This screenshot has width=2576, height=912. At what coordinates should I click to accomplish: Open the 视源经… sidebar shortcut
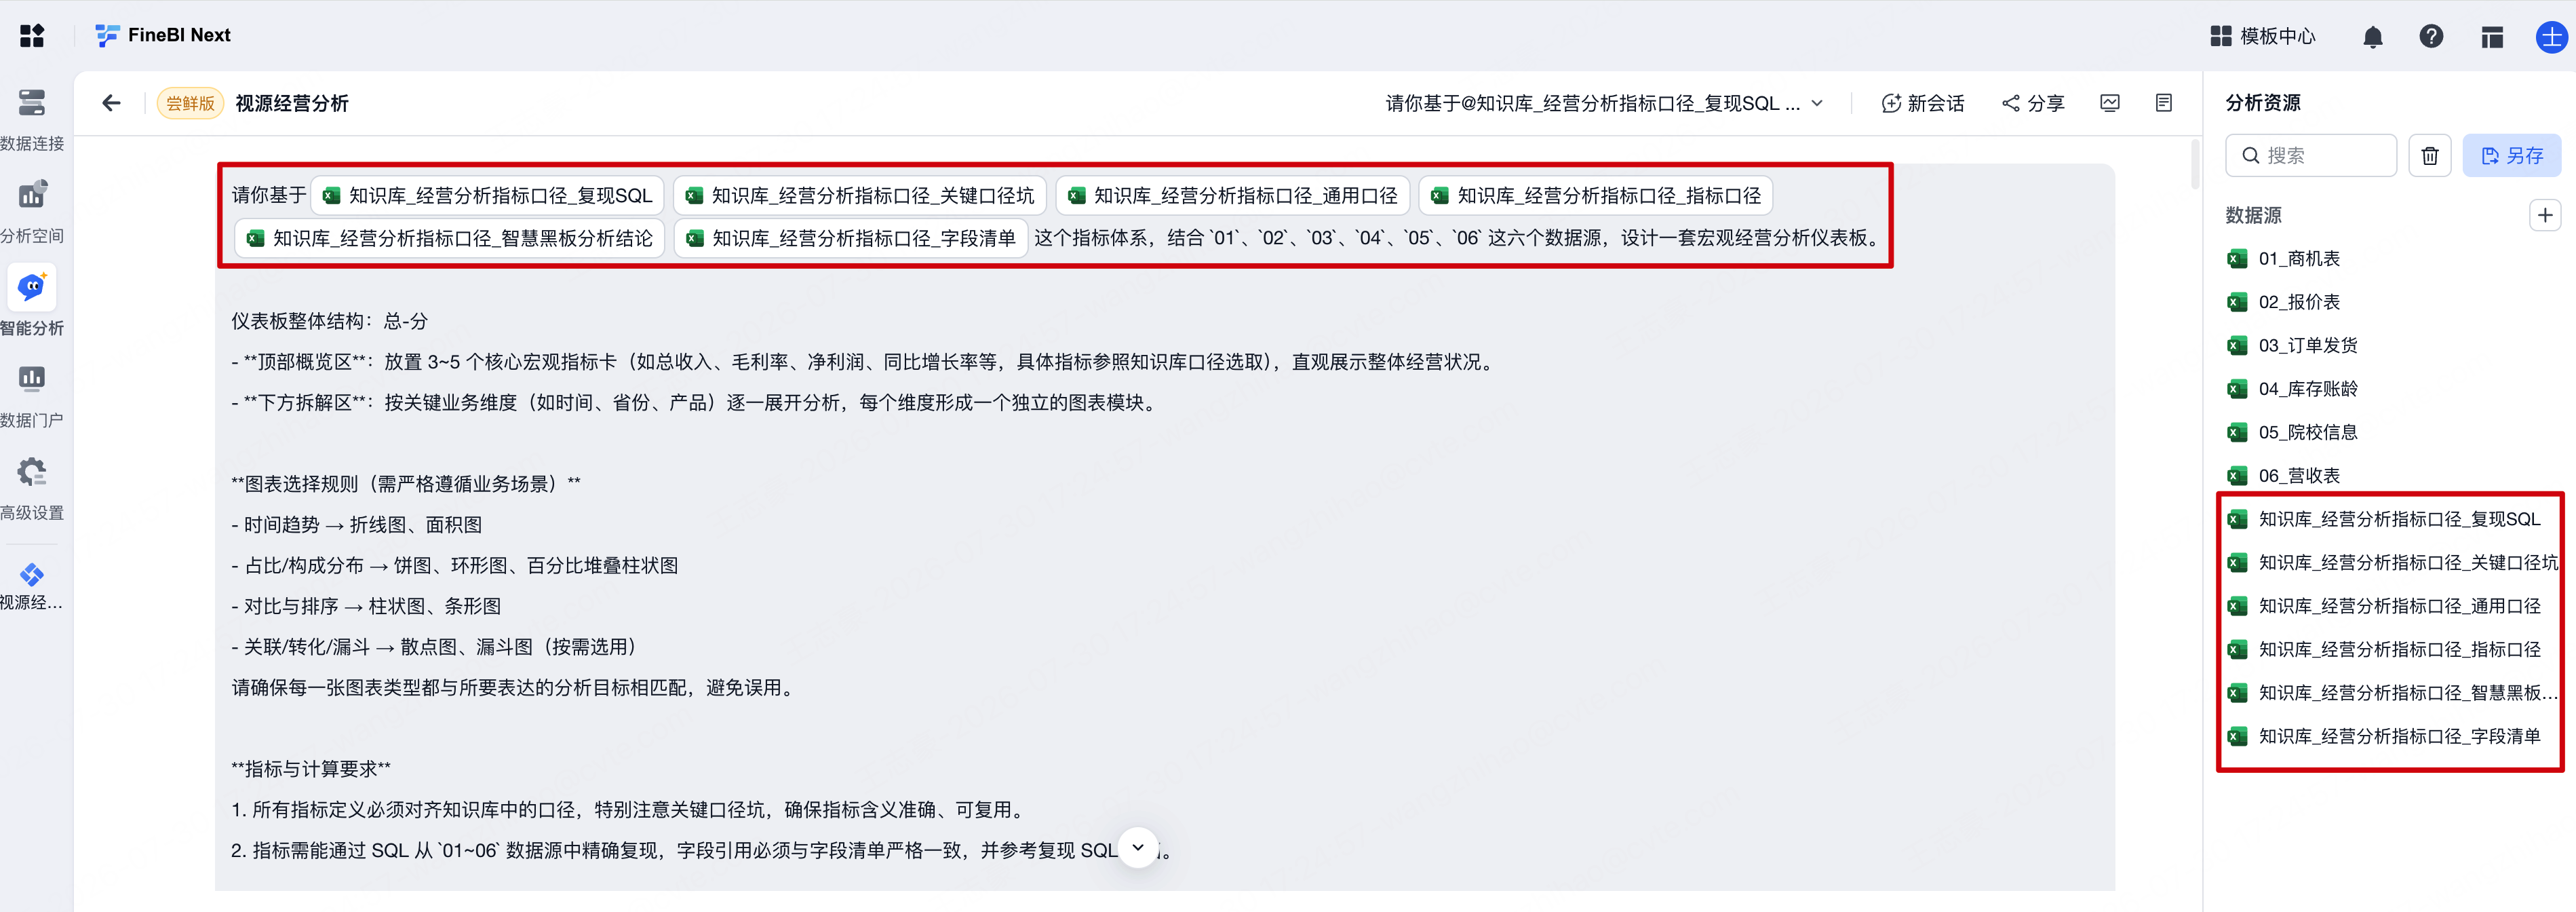32,585
